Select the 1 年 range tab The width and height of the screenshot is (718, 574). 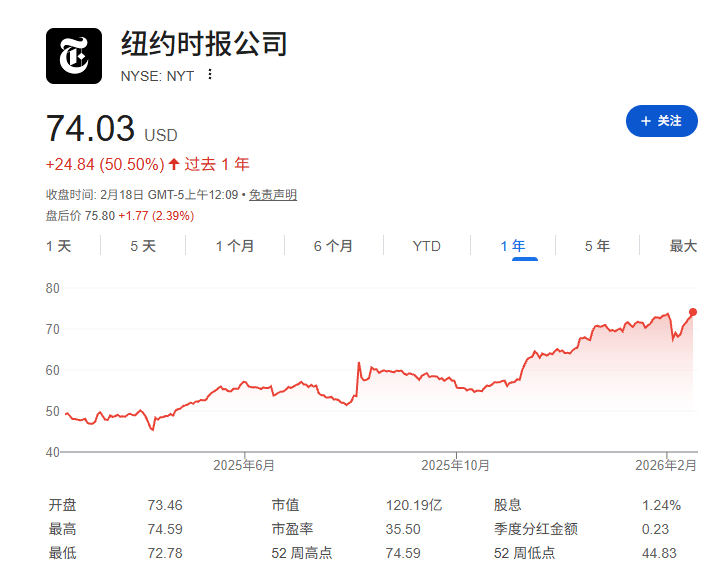pos(513,246)
